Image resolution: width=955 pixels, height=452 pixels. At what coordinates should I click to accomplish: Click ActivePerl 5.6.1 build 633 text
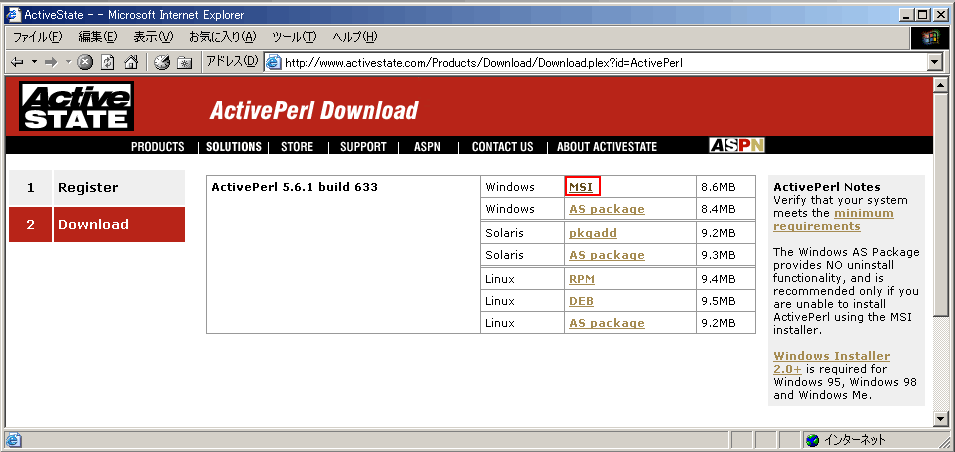point(294,187)
